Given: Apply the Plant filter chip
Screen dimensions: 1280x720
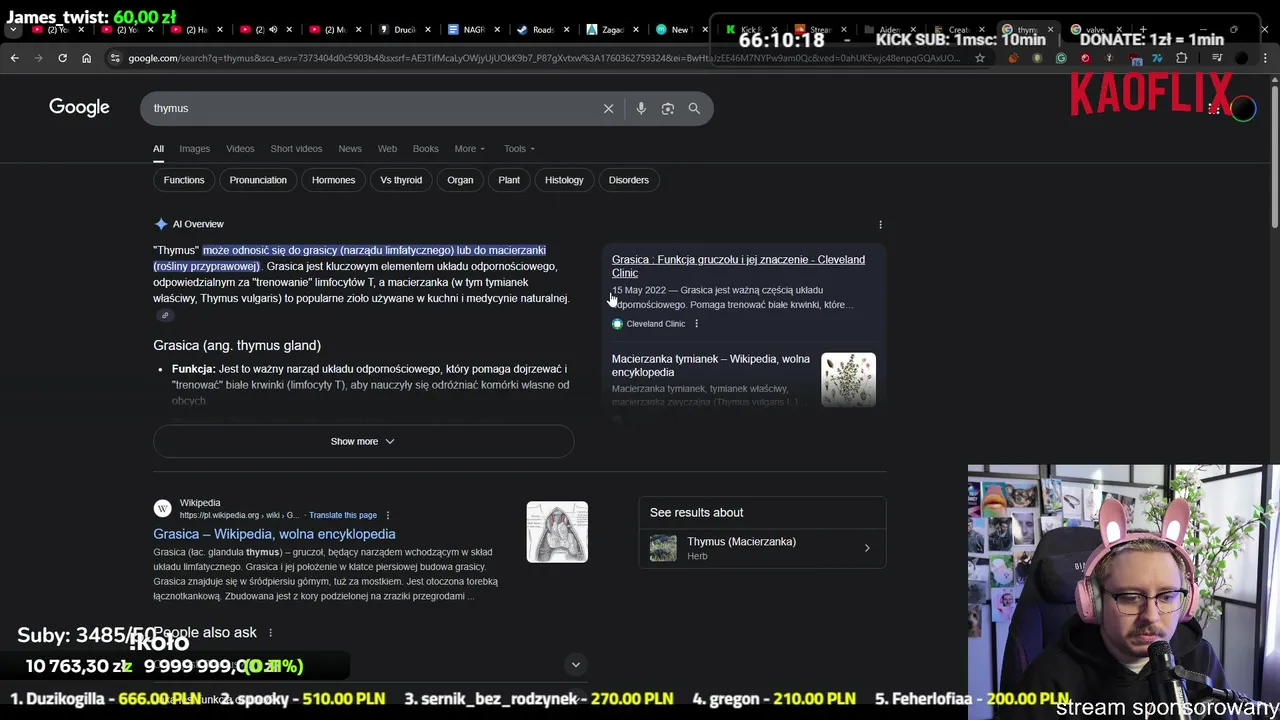Looking at the screenshot, I should click(x=509, y=180).
